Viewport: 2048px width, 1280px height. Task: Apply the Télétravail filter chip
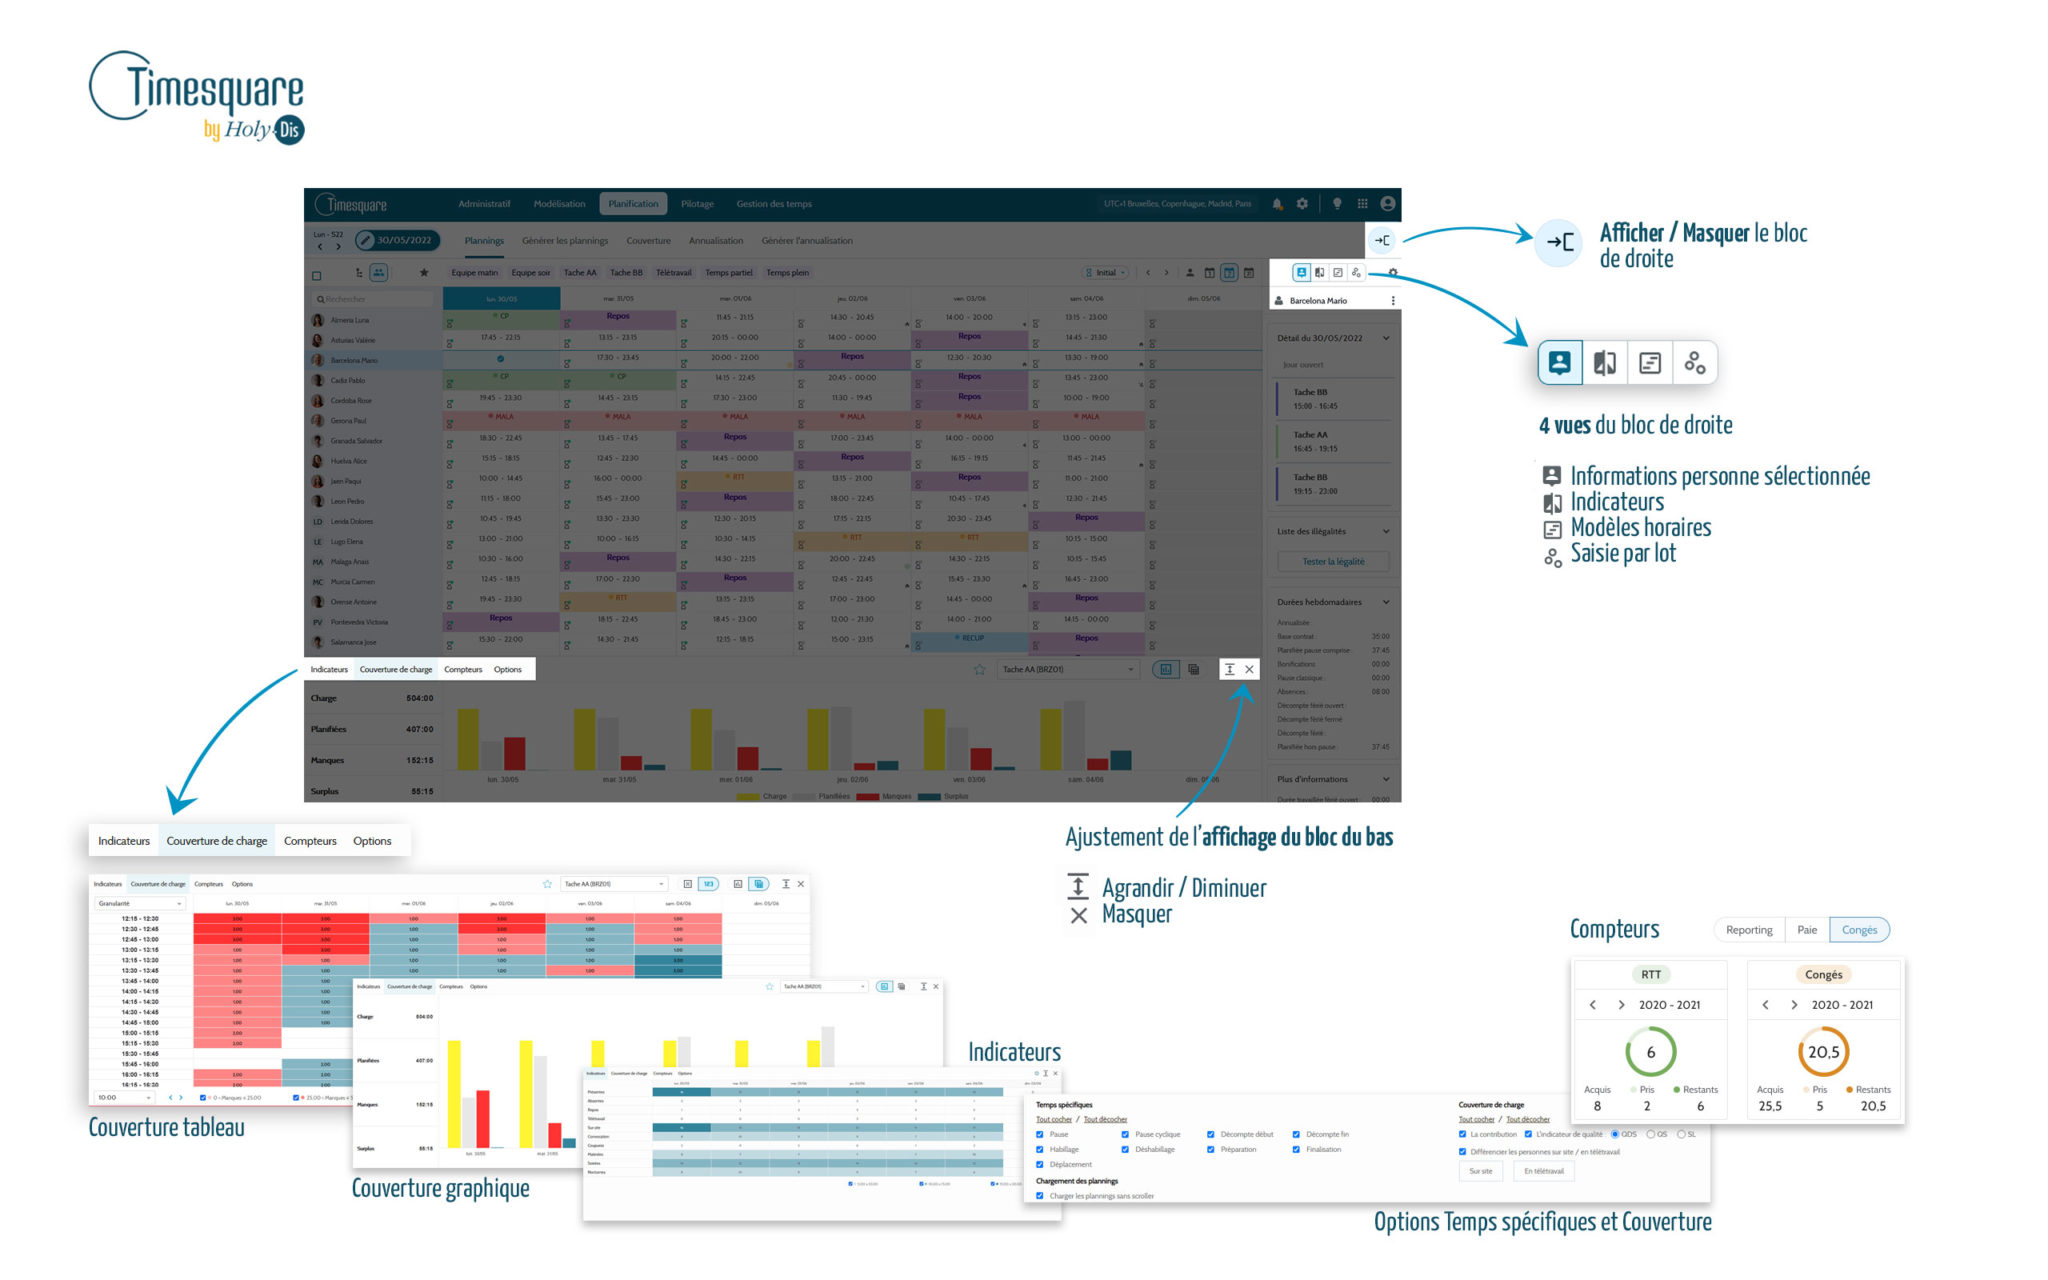[x=673, y=273]
